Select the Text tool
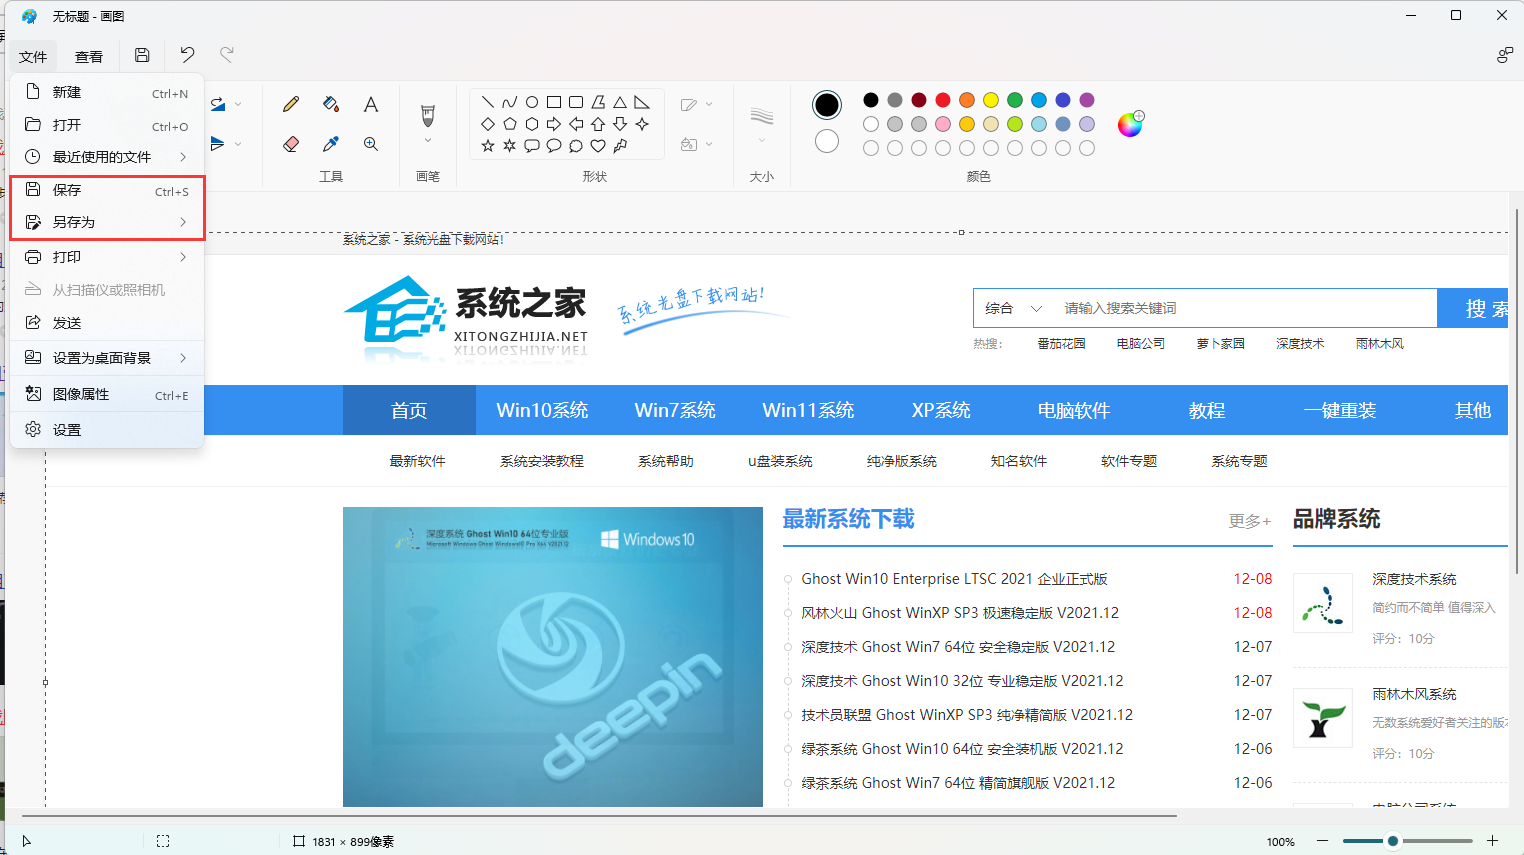 370,103
